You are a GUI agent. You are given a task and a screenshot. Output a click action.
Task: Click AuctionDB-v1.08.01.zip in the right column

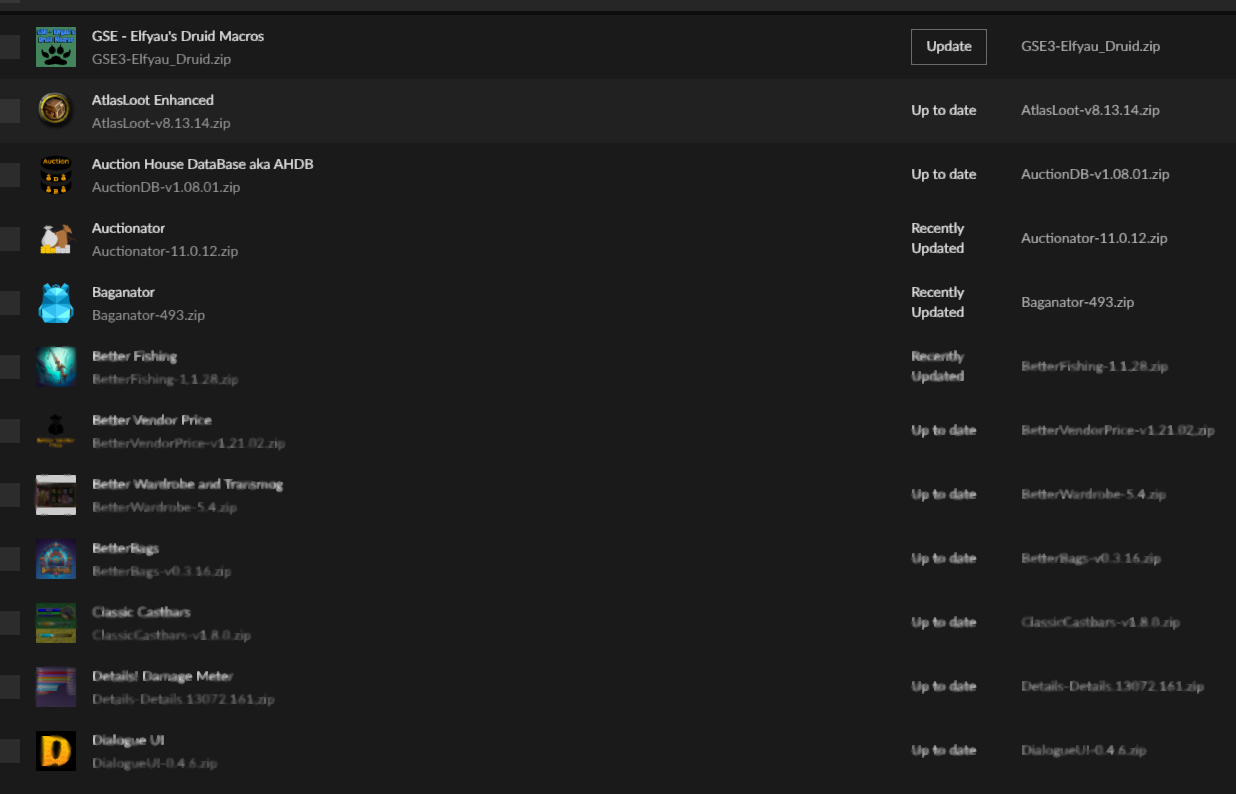pos(1095,174)
